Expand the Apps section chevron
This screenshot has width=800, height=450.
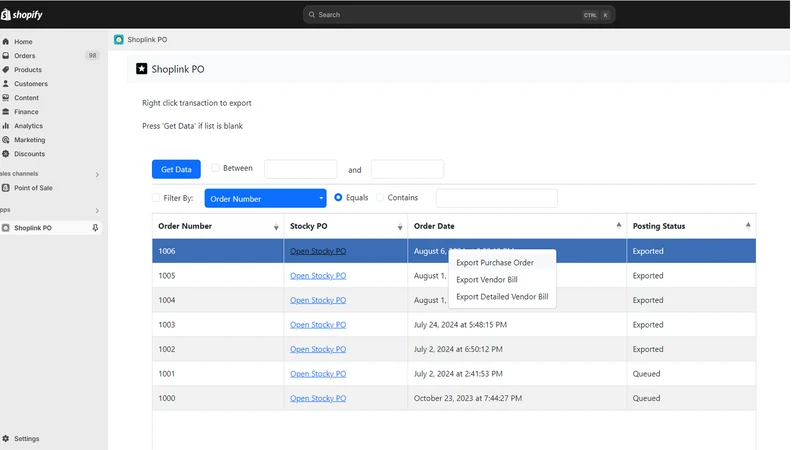click(x=97, y=211)
